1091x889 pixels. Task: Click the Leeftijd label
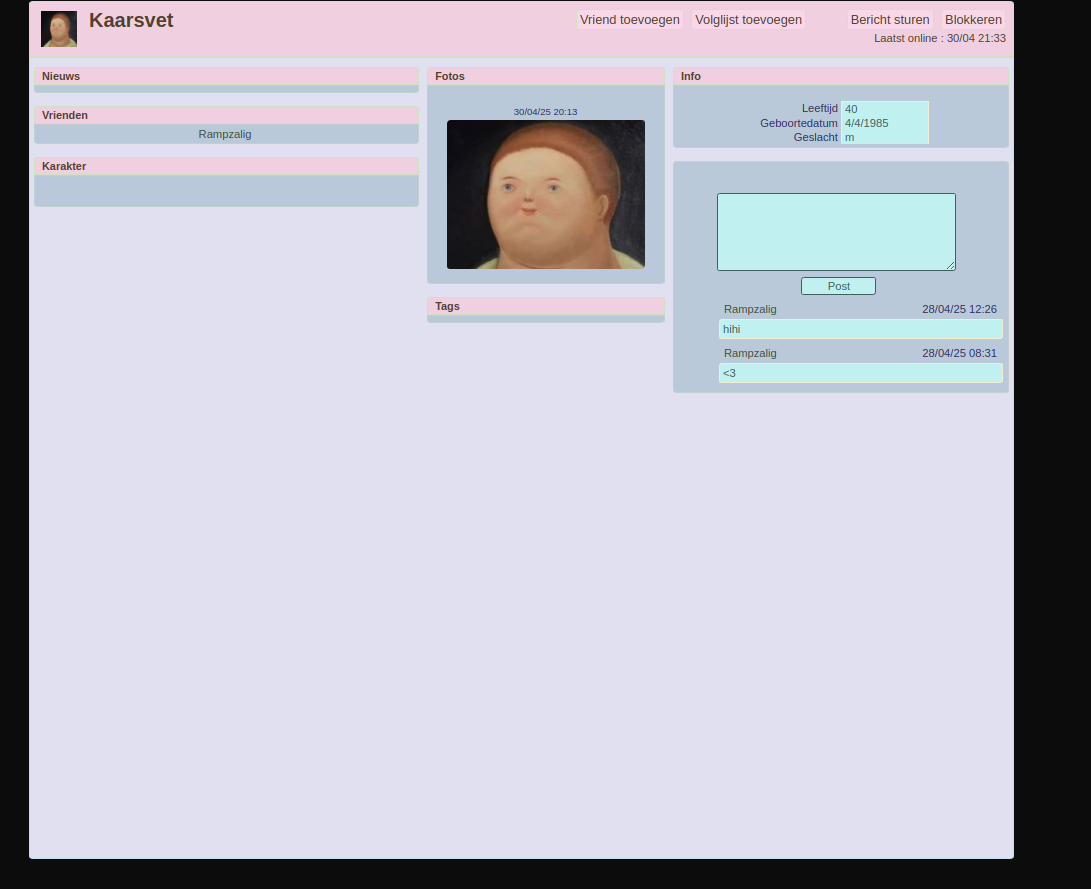coord(820,109)
